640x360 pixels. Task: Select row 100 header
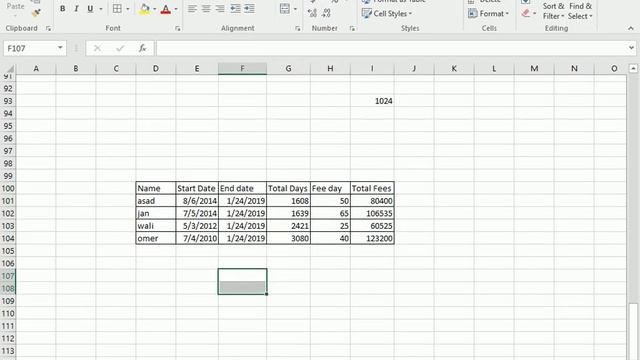tap(8, 189)
